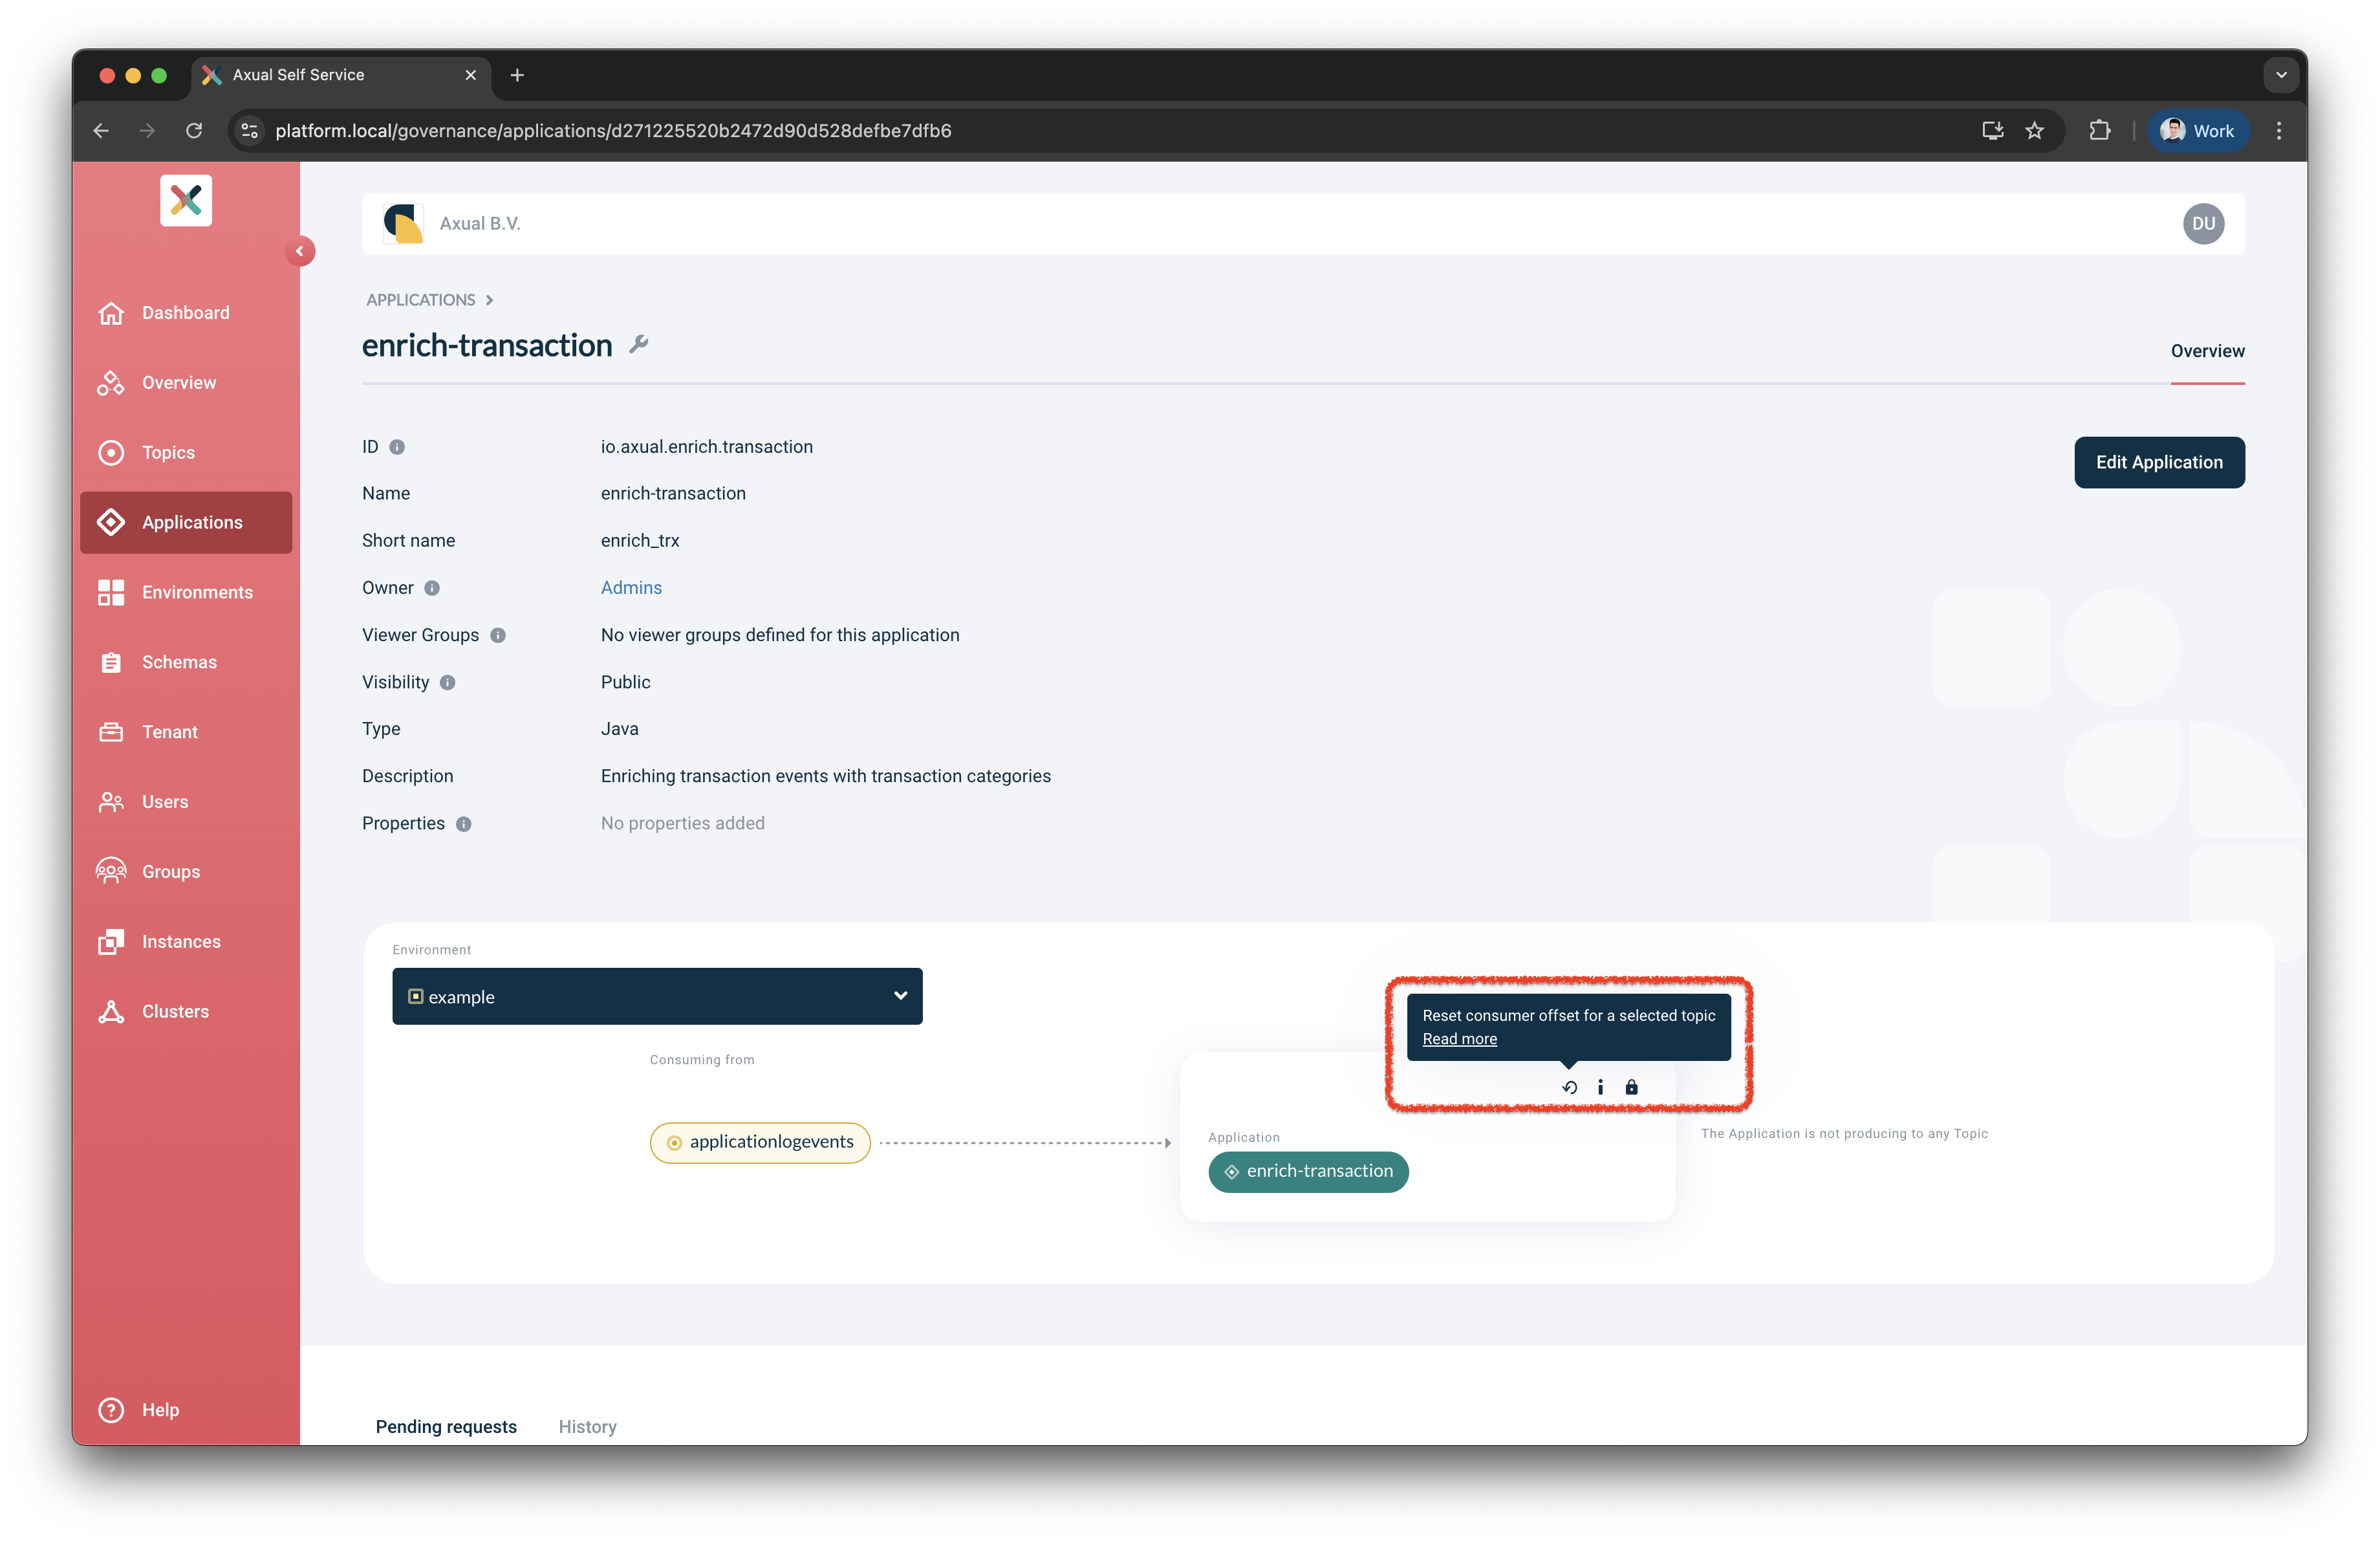2380x1541 pixels.
Task: Open the example environment dropdown
Action: click(x=657, y=996)
